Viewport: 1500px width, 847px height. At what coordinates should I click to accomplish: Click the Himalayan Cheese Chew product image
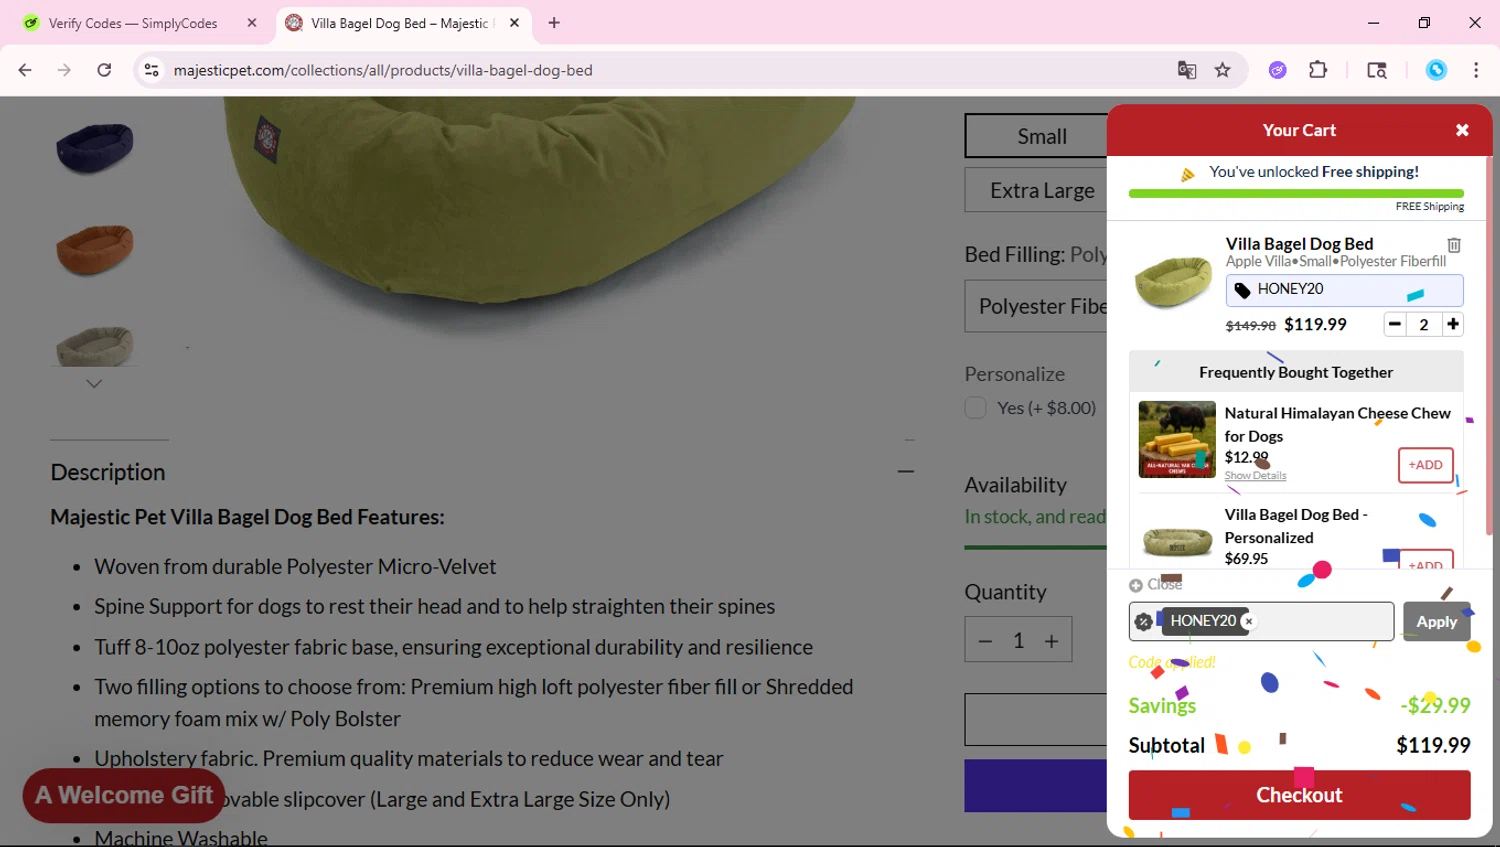[1177, 439]
